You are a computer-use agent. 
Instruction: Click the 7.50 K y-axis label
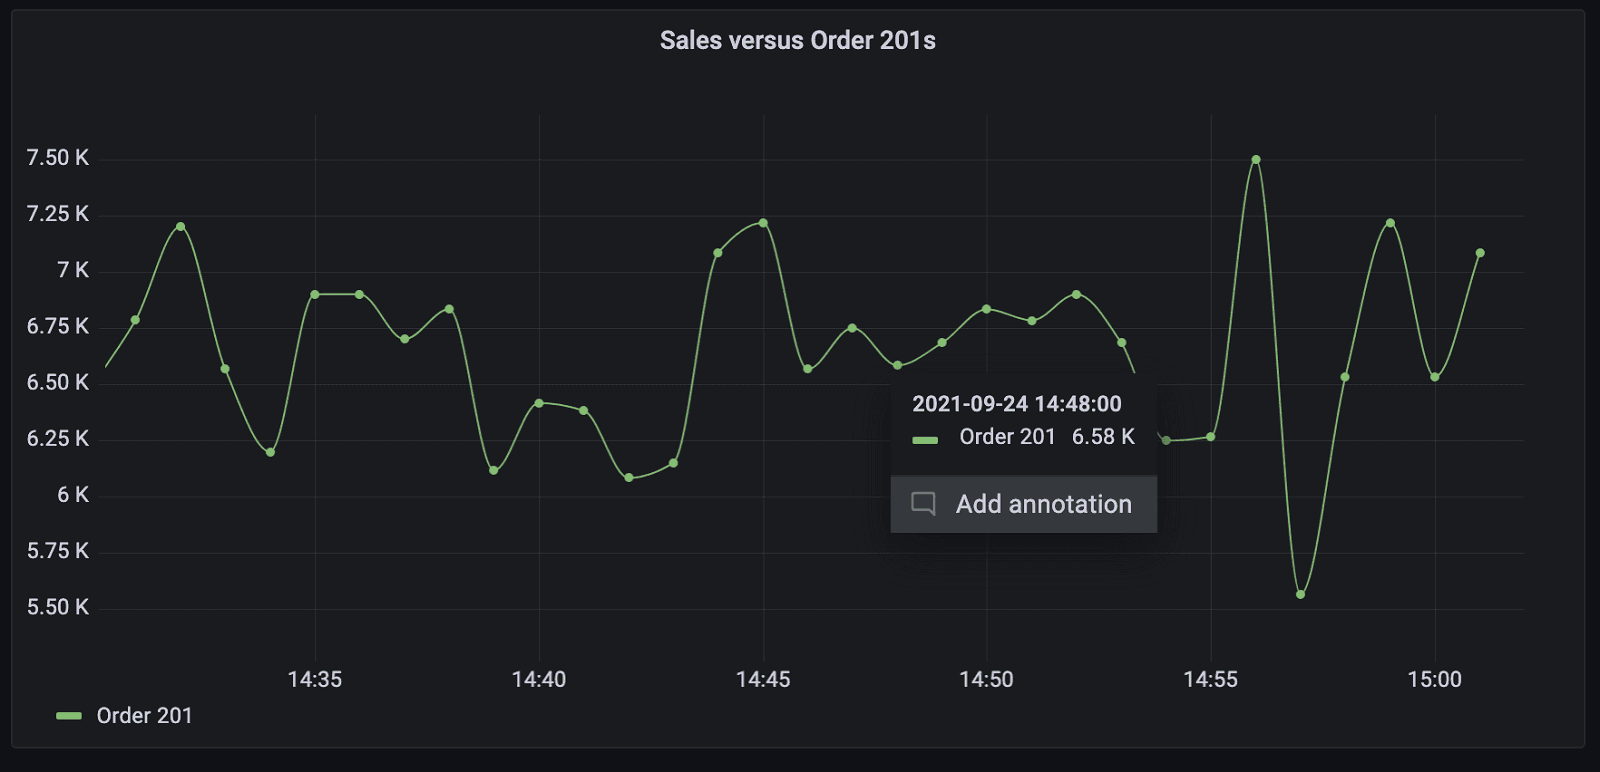58,158
